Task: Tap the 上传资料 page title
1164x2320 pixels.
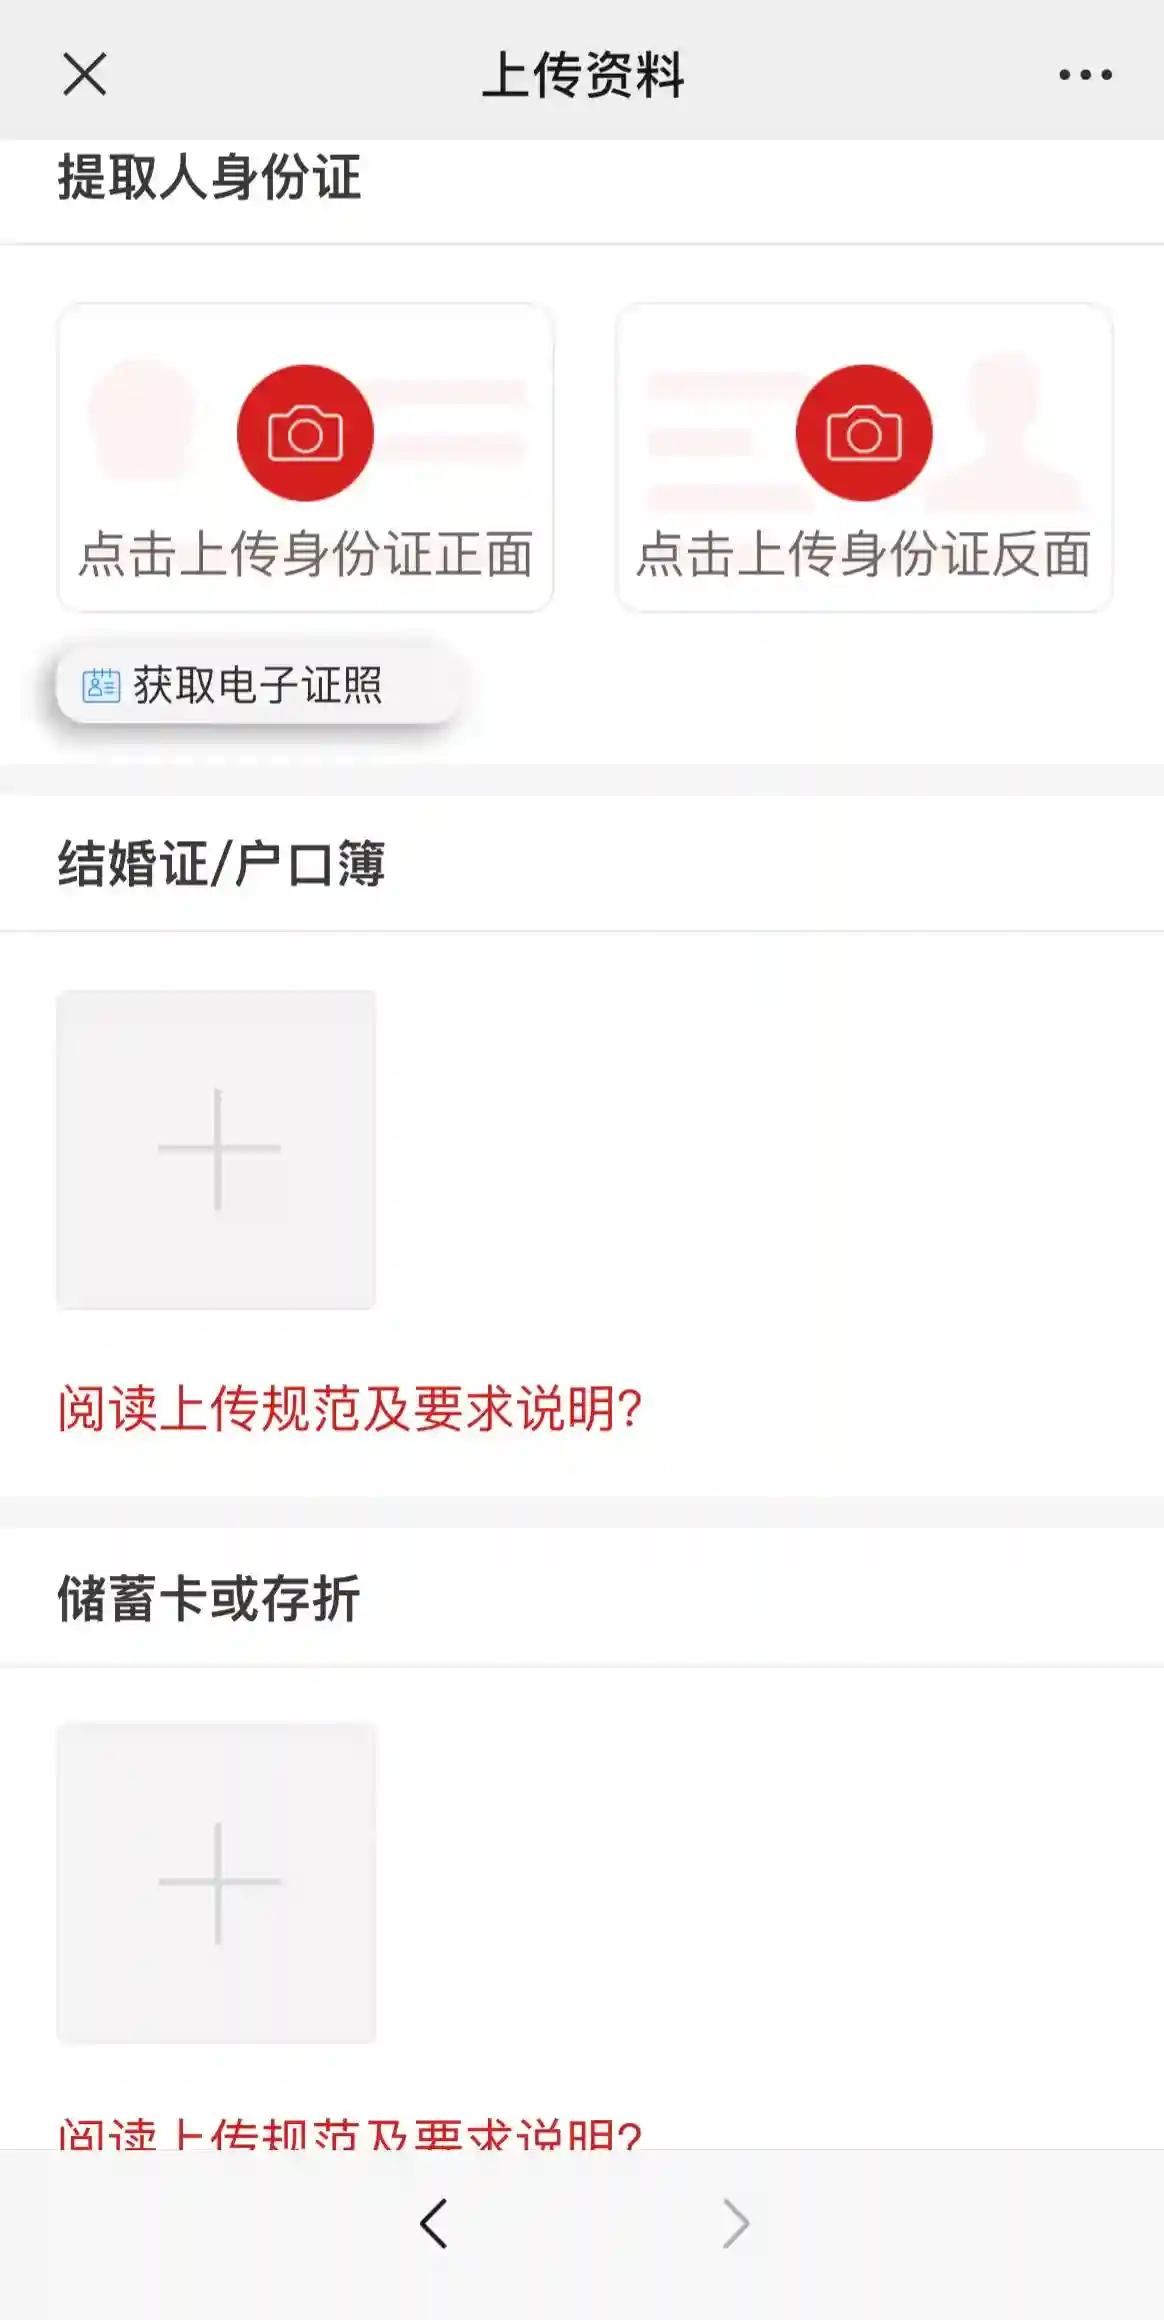Action: [582, 75]
